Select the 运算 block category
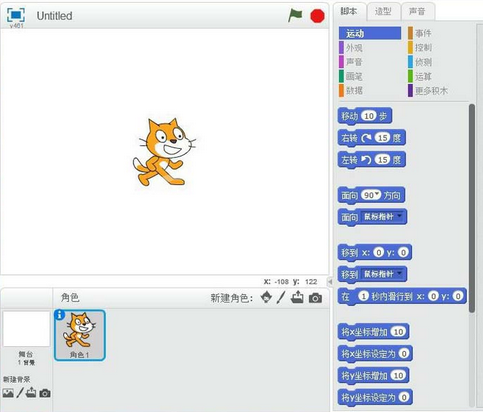483x412 pixels. pyautogui.click(x=420, y=76)
